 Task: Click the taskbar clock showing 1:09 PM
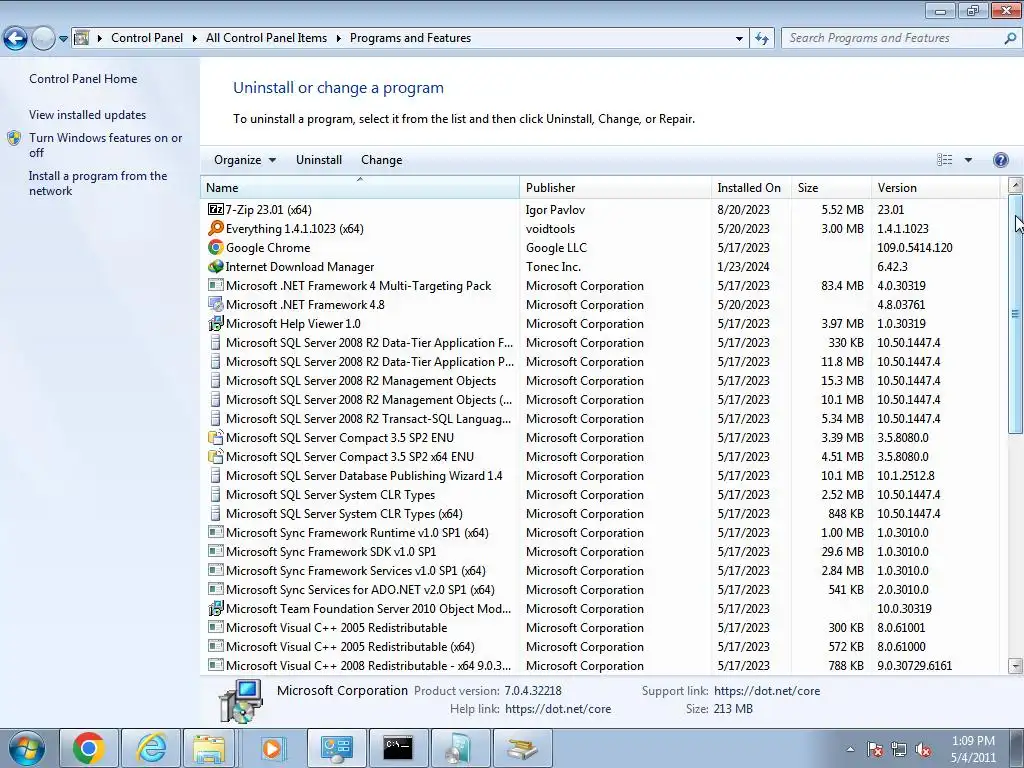[x=973, y=749]
